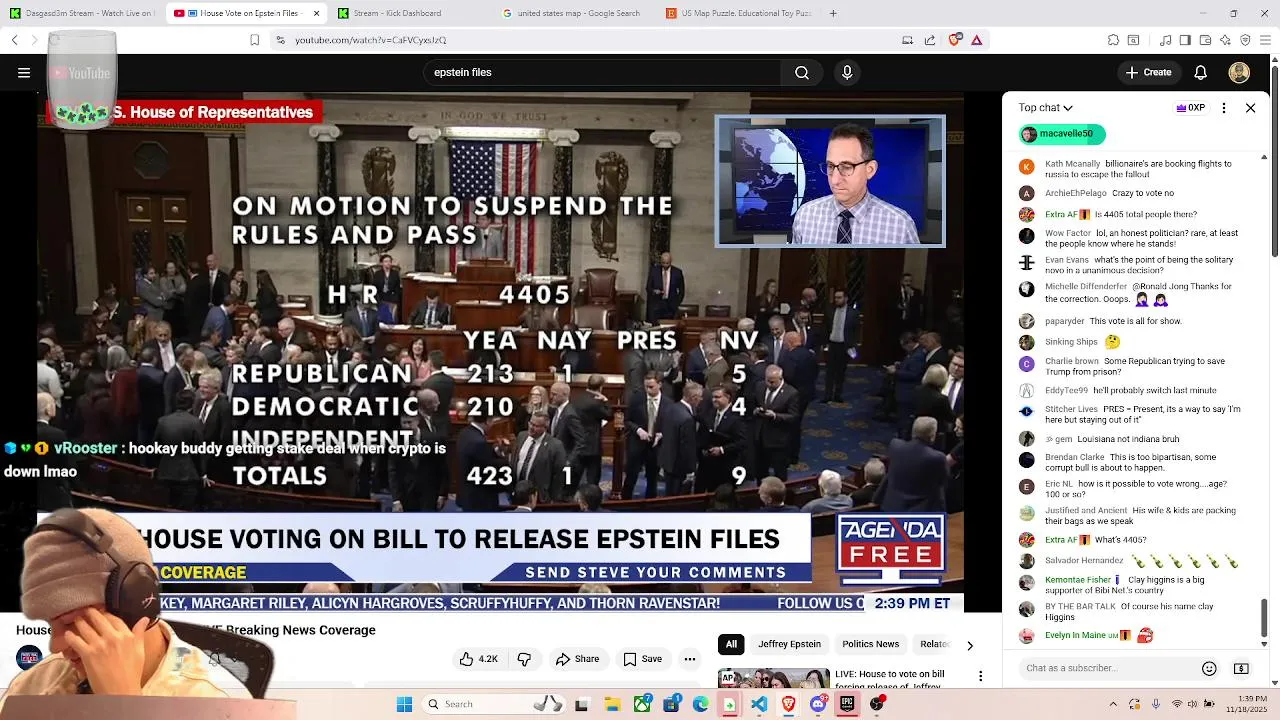Image resolution: width=1280 pixels, height=720 pixels.
Task: Start voice search with the microphone icon
Action: click(x=847, y=72)
